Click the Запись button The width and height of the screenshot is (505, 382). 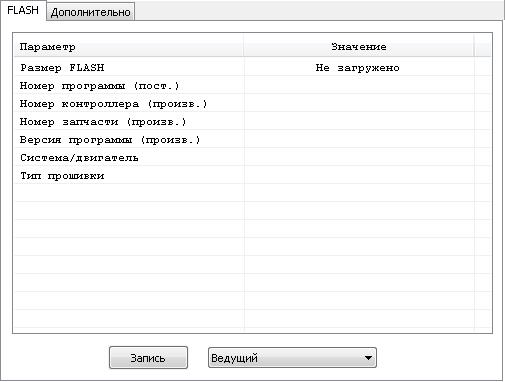[148, 358]
